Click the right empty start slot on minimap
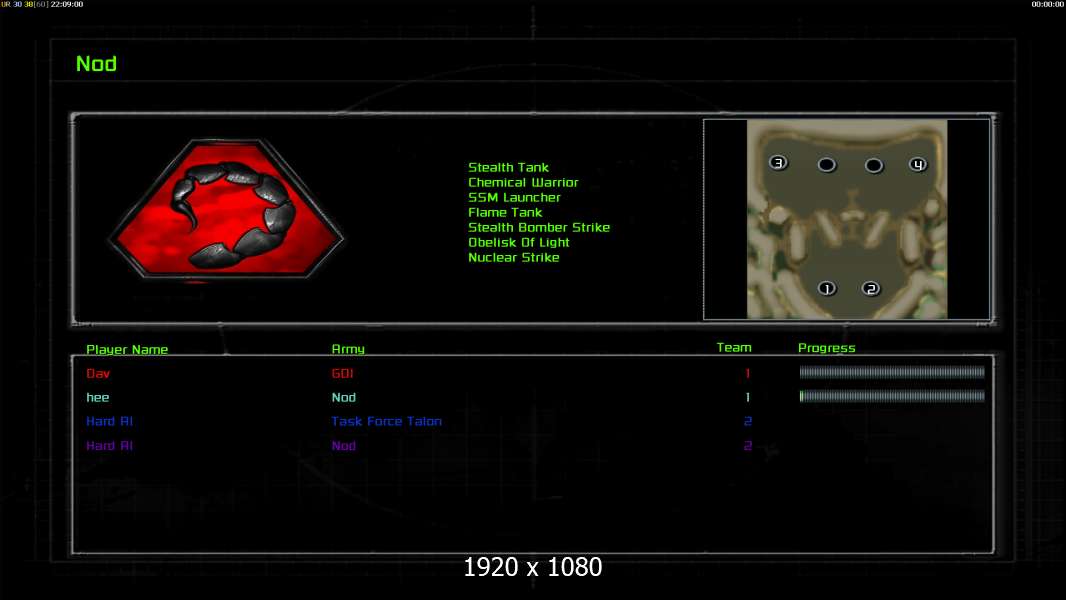The height and width of the screenshot is (600, 1066). coord(874,165)
